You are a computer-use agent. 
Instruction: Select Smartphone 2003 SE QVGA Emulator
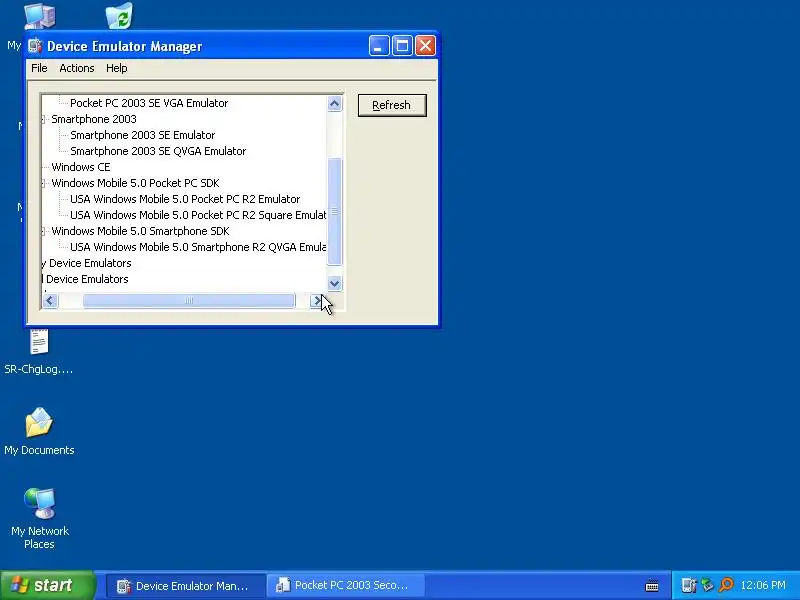coord(158,151)
